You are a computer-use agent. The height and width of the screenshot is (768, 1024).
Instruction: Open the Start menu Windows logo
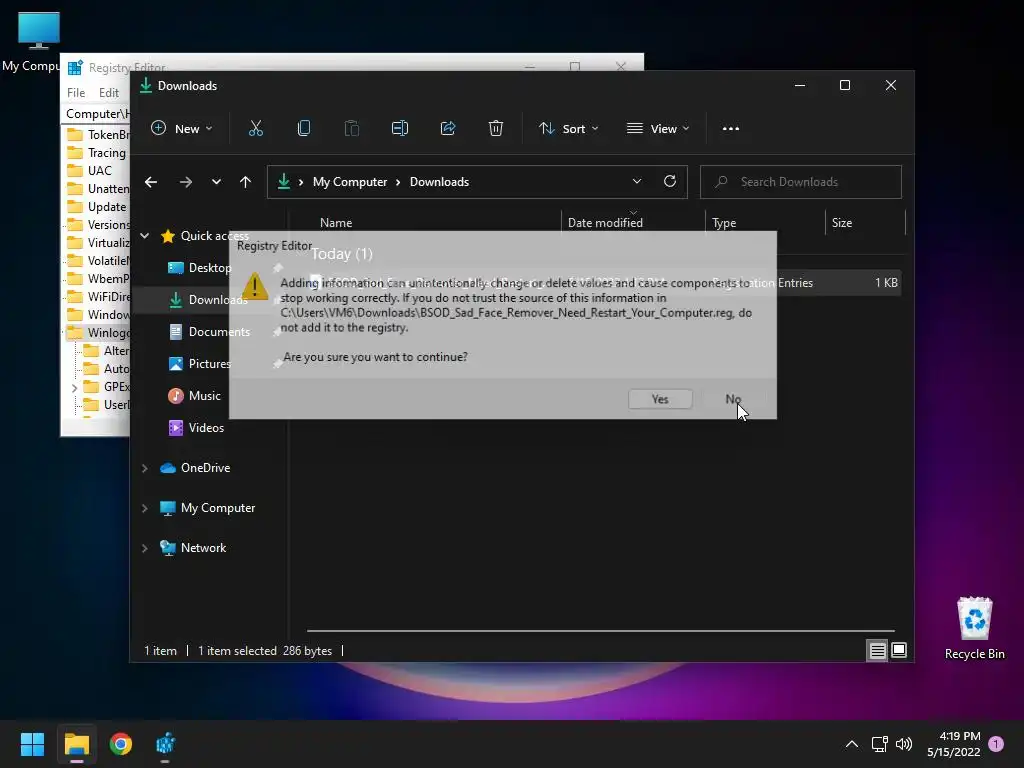click(x=32, y=744)
